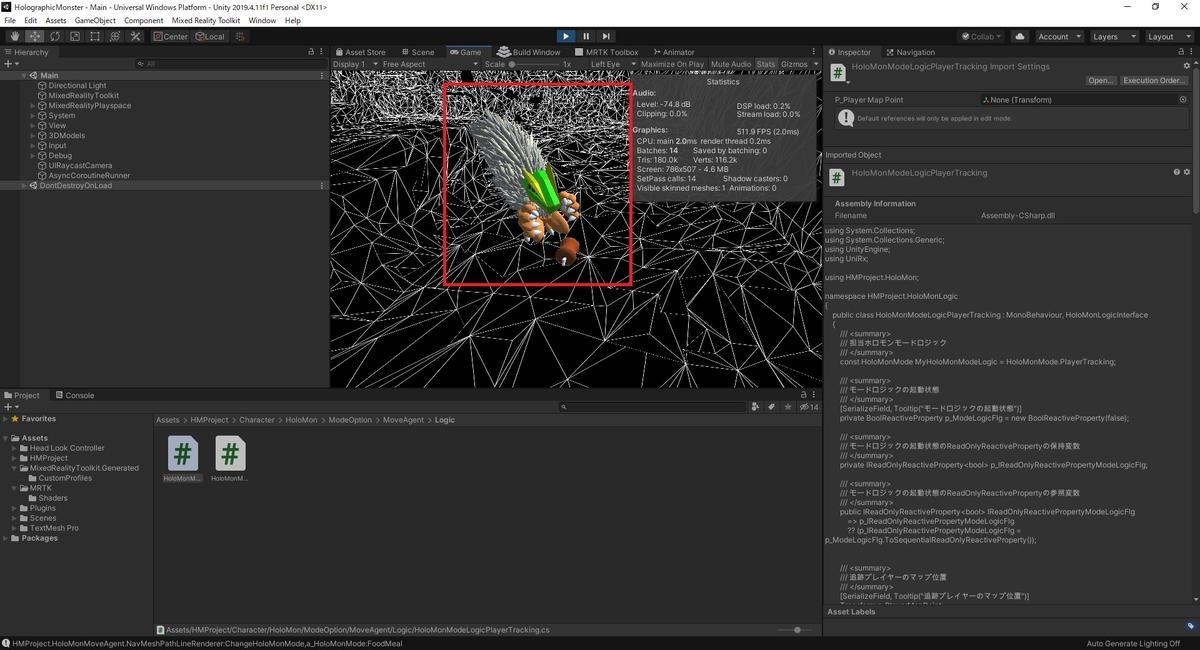Screen dimensions: 1200x650
Task: Open the GameObject menu
Action: 95,20
